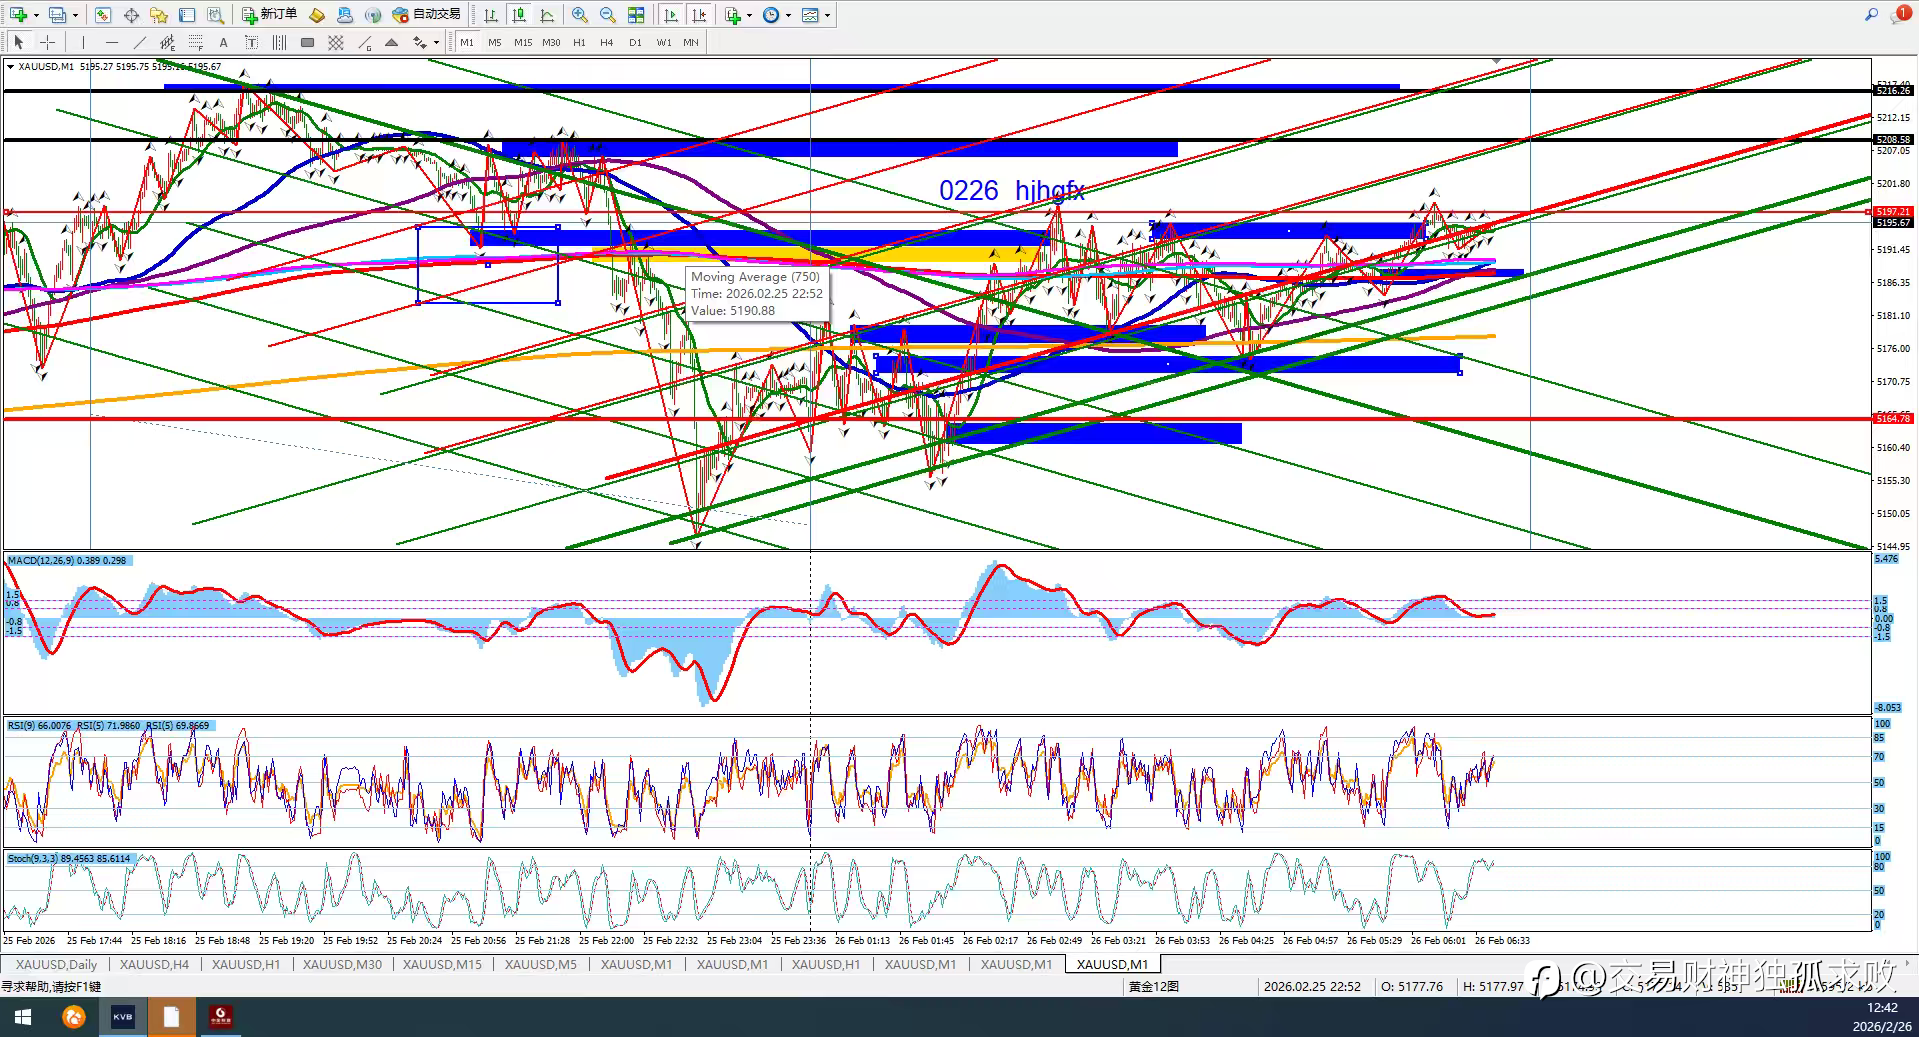Open the XAUUSD,M30 chart tab

(342, 964)
